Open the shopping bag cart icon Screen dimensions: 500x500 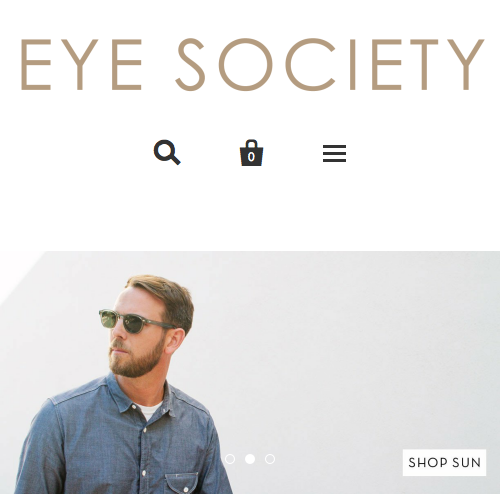pyautogui.click(x=252, y=153)
